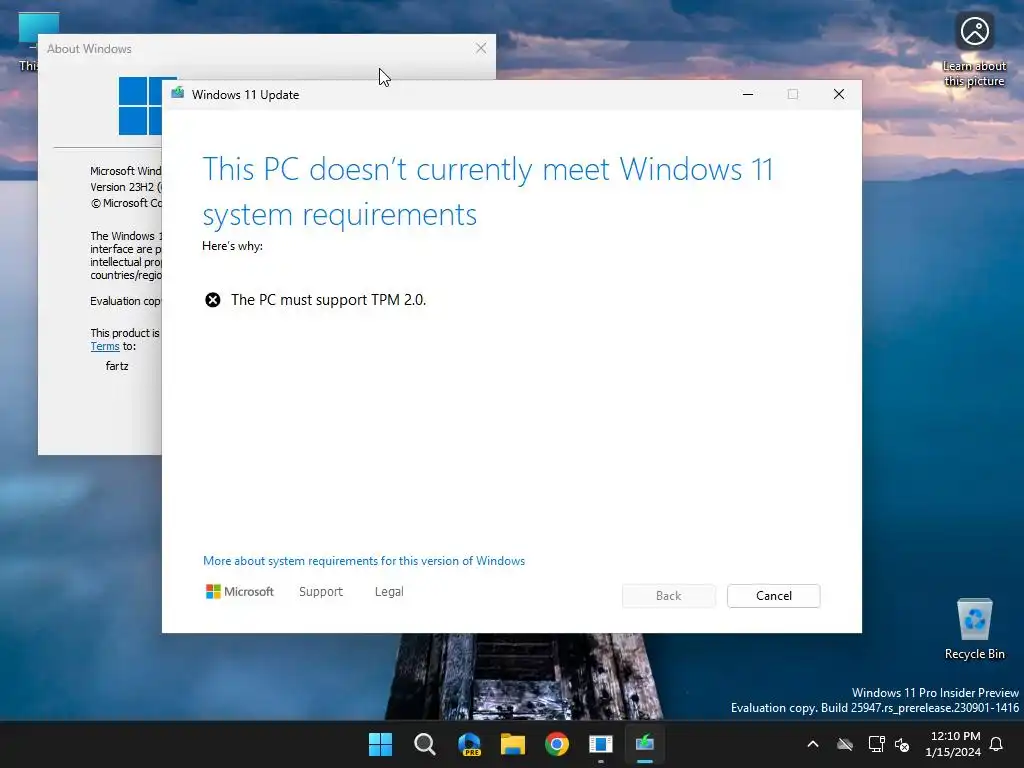Click the 'Here's why:' text

click(x=232, y=246)
